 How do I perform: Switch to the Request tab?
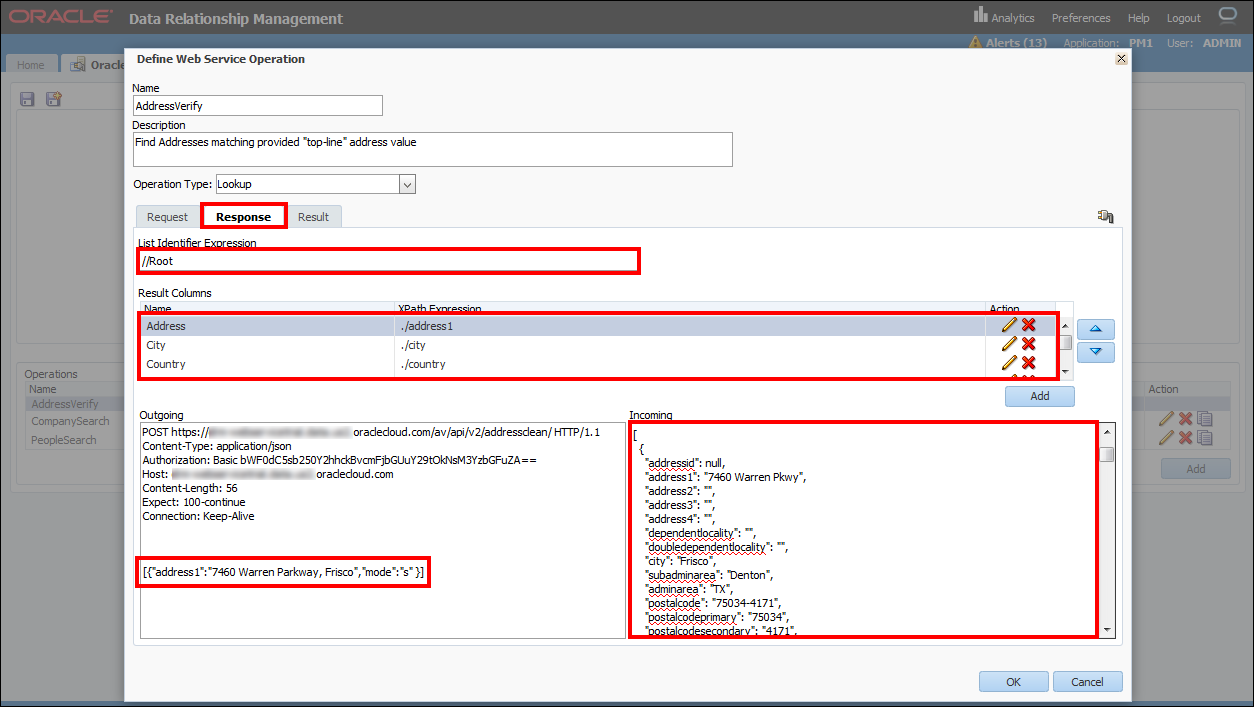coord(167,217)
